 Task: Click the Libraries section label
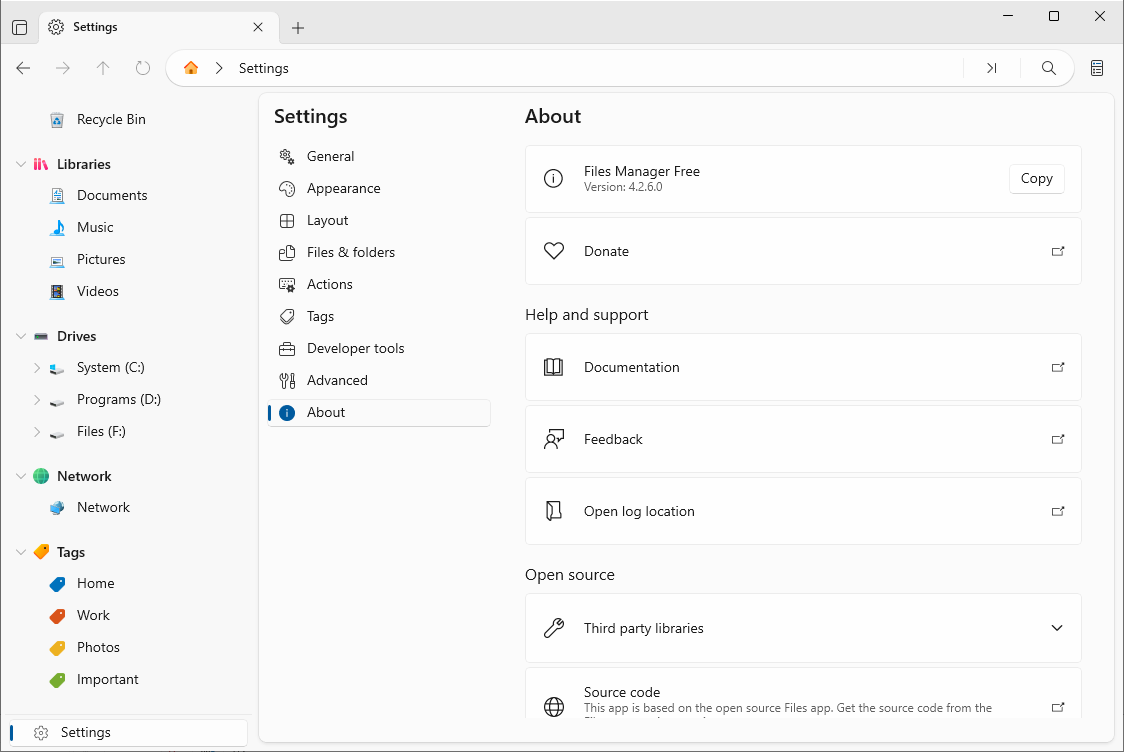pyautogui.click(x=84, y=164)
